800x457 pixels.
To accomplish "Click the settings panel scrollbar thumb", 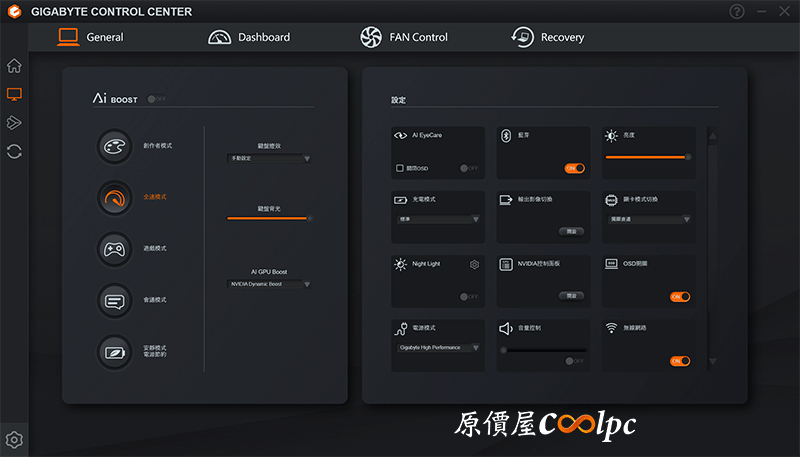I will pos(713,228).
